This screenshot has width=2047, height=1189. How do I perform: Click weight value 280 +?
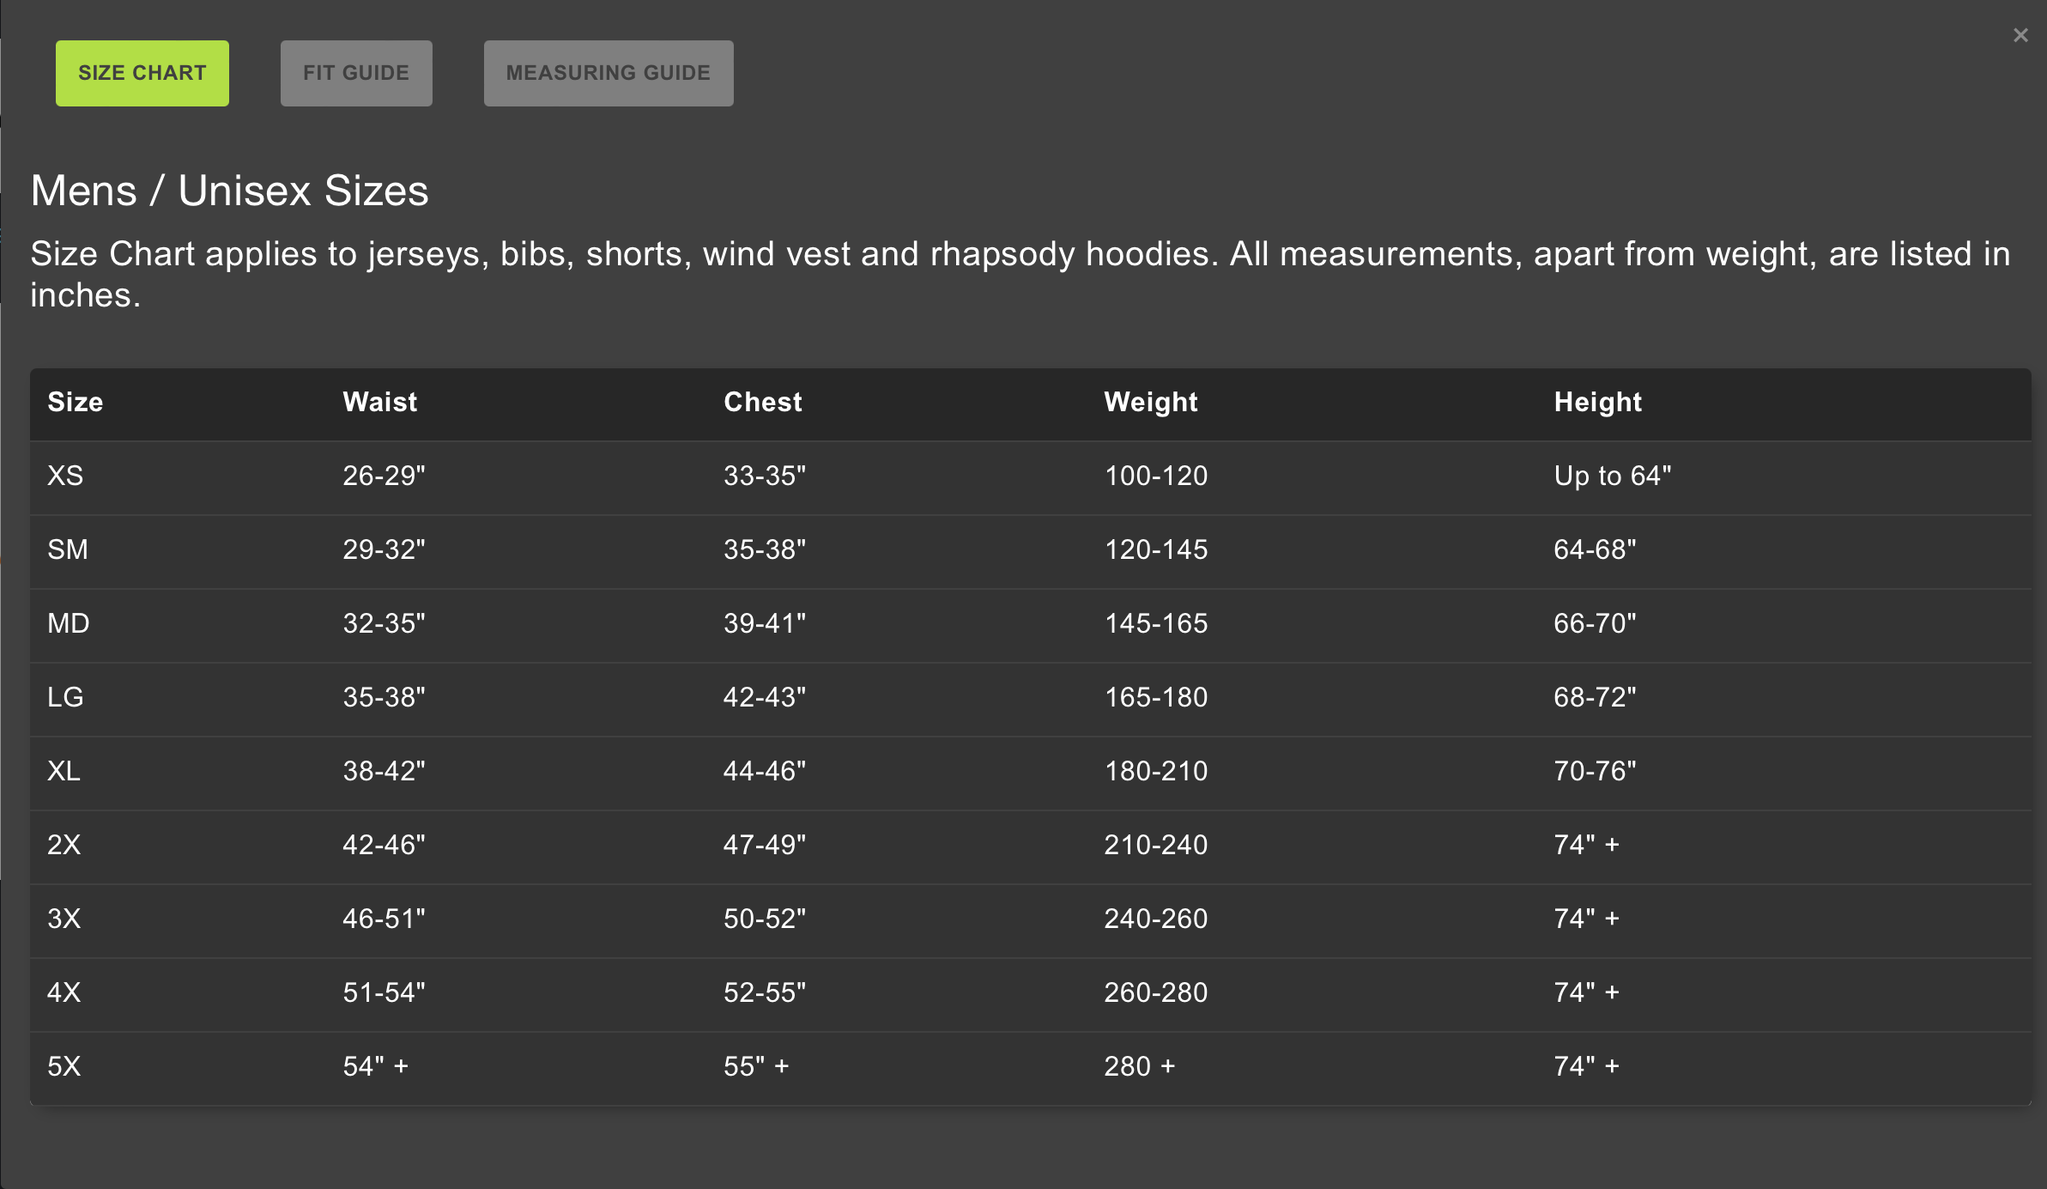point(1140,1067)
